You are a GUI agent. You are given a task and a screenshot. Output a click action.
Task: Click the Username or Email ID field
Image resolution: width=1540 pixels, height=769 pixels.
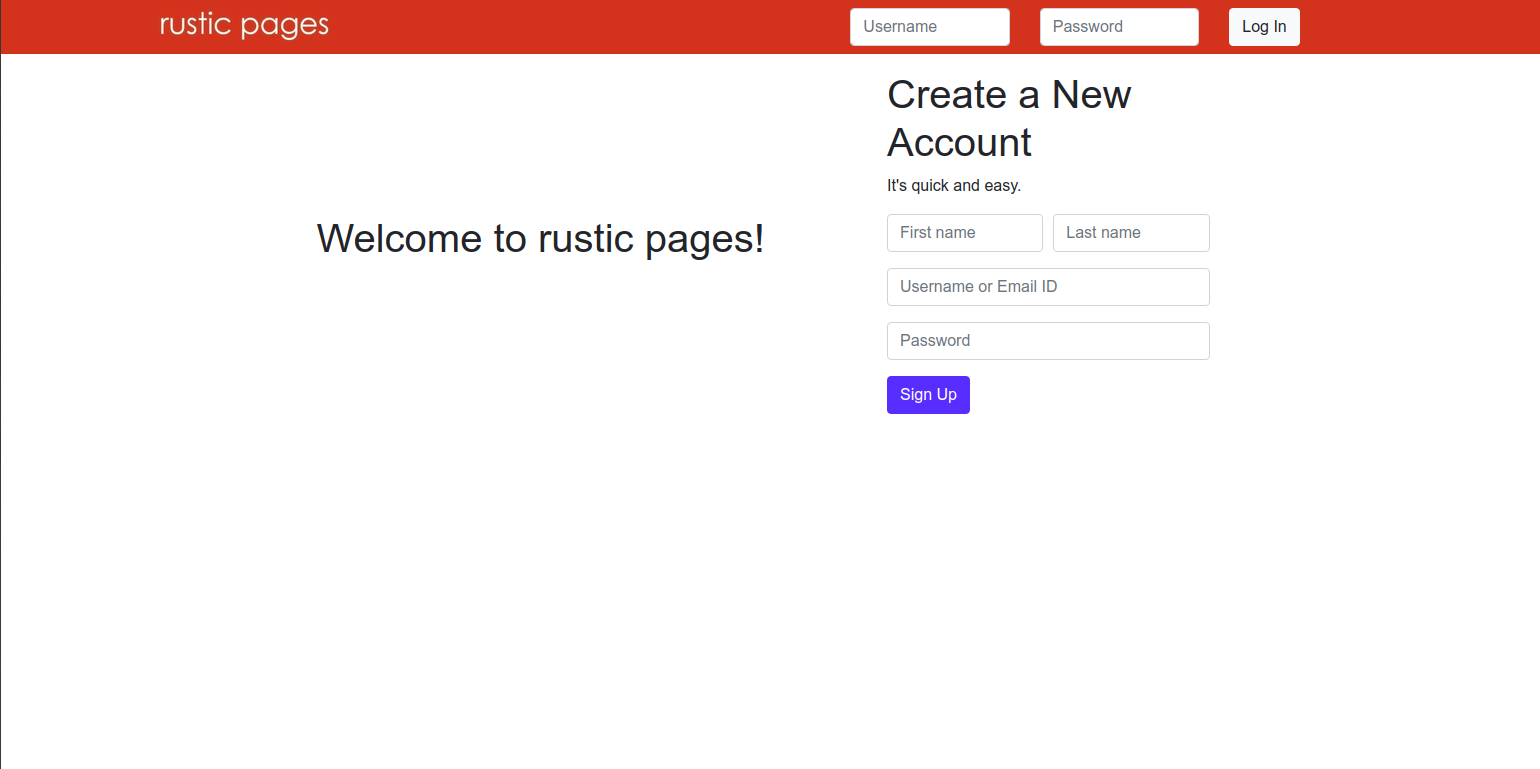[1047, 286]
